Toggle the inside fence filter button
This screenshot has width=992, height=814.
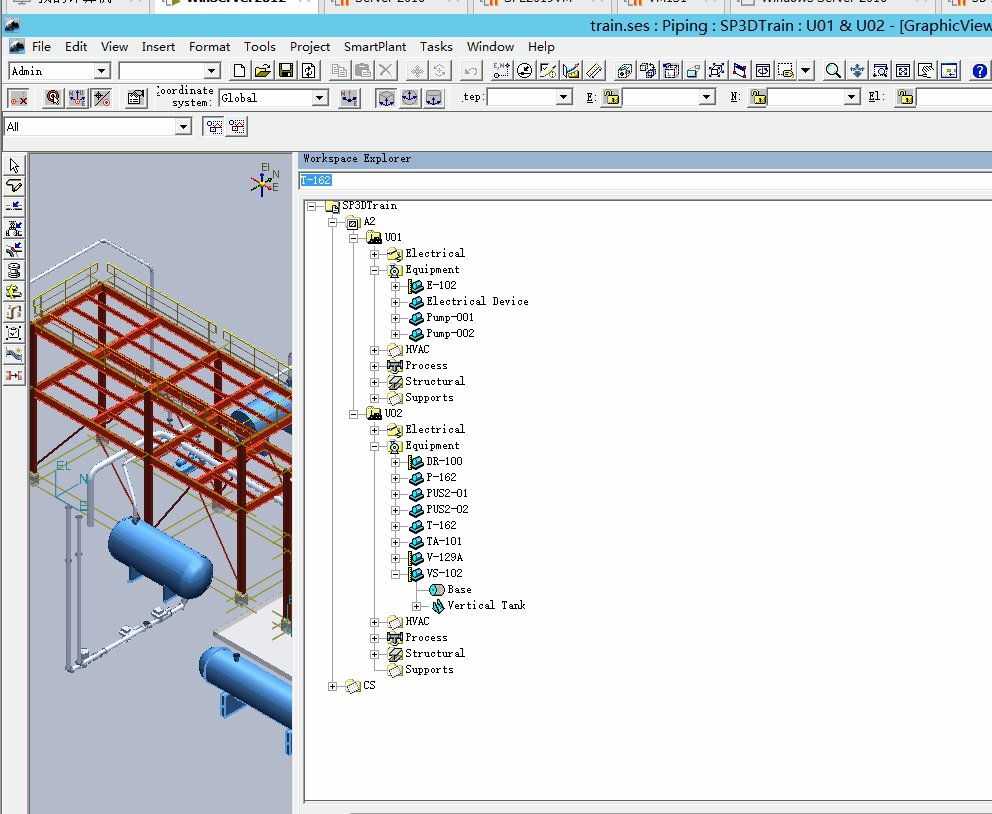point(214,126)
